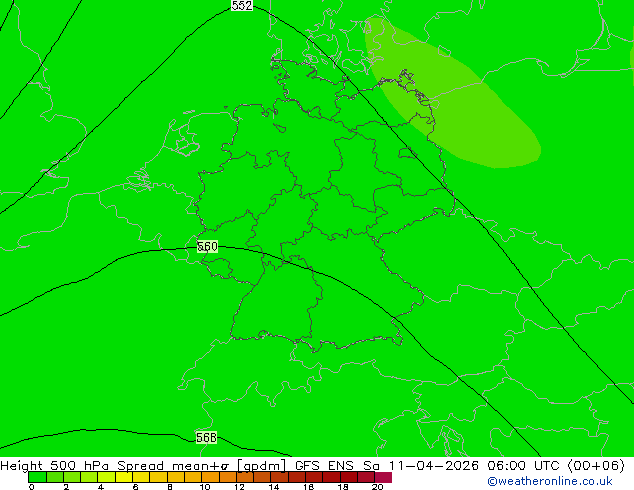This screenshot has height=490, width=634.
Task: Click the 'GFS ENS' model label
Action: coord(324,465)
